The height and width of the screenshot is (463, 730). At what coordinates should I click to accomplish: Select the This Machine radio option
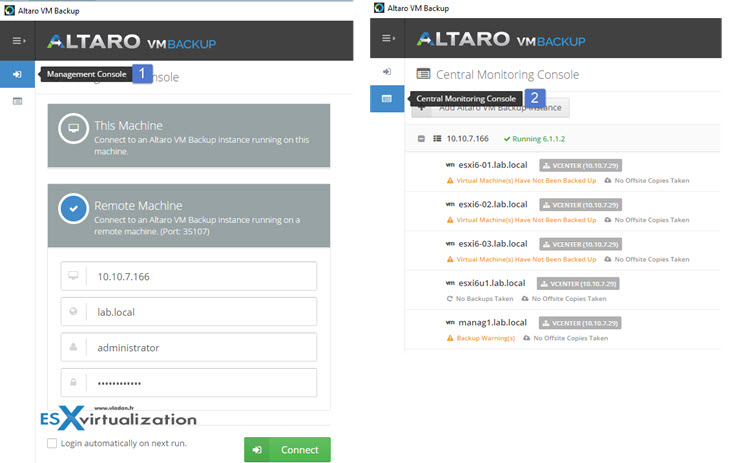coord(74,129)
